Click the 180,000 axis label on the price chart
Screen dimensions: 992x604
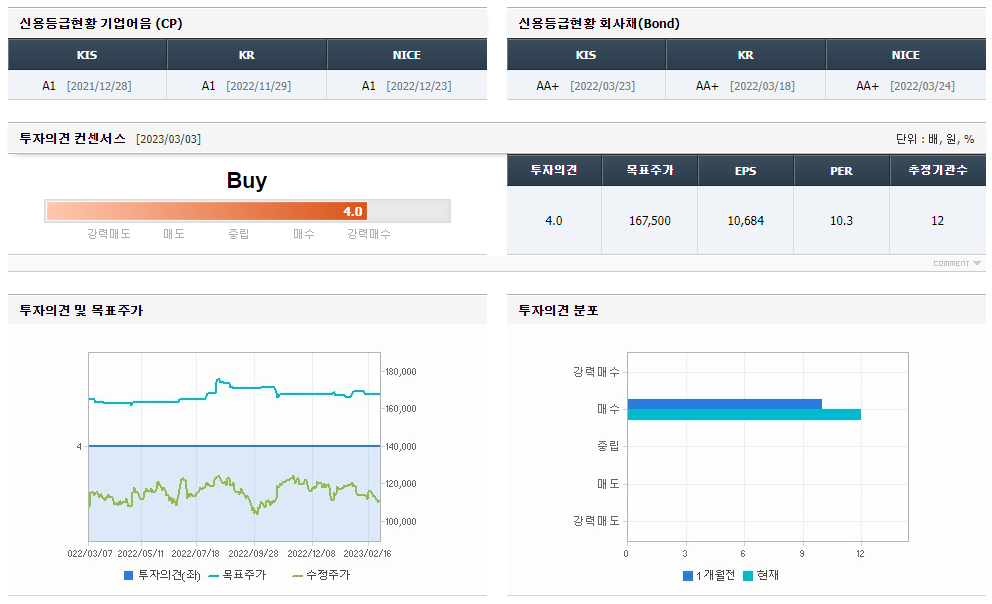(401, 371)
